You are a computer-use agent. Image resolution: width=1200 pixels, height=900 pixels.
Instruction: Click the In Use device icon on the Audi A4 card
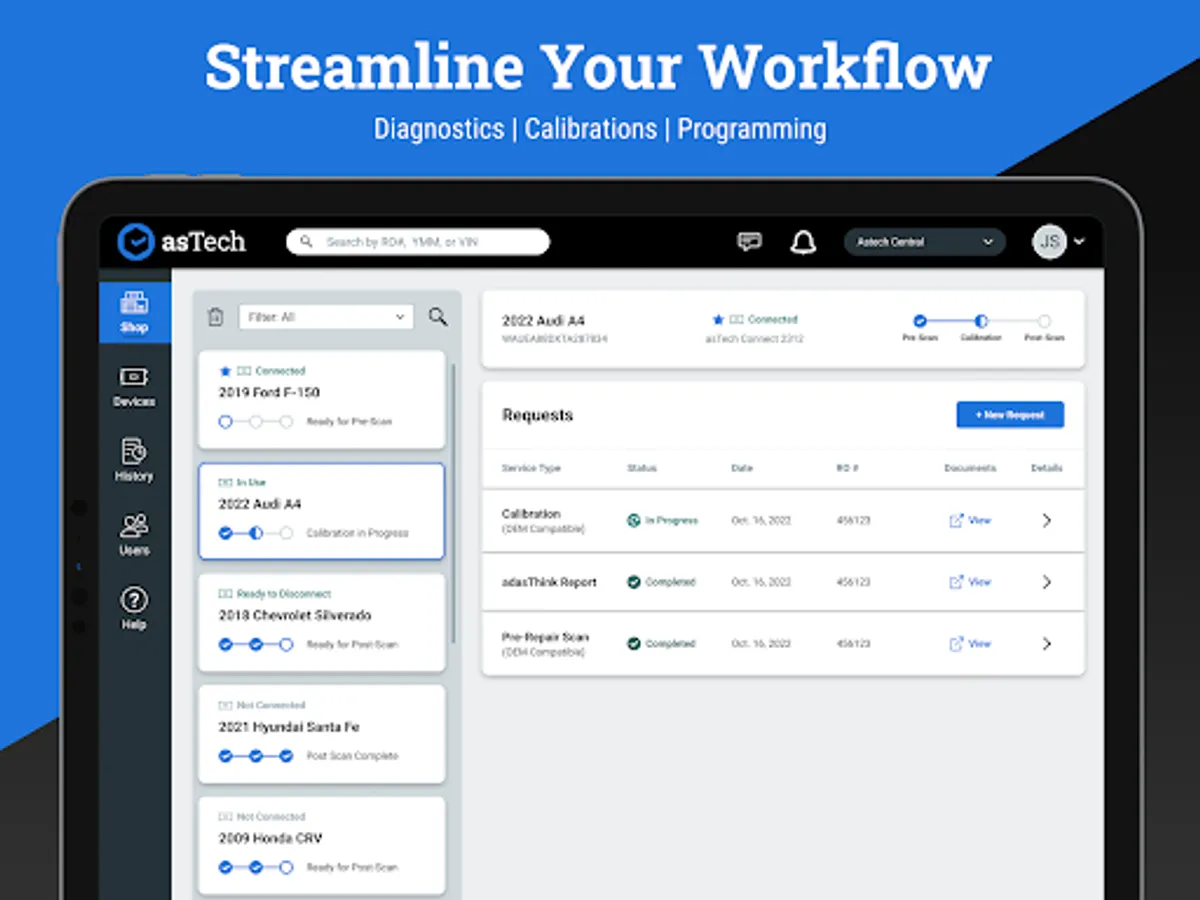tap(225, 482)
